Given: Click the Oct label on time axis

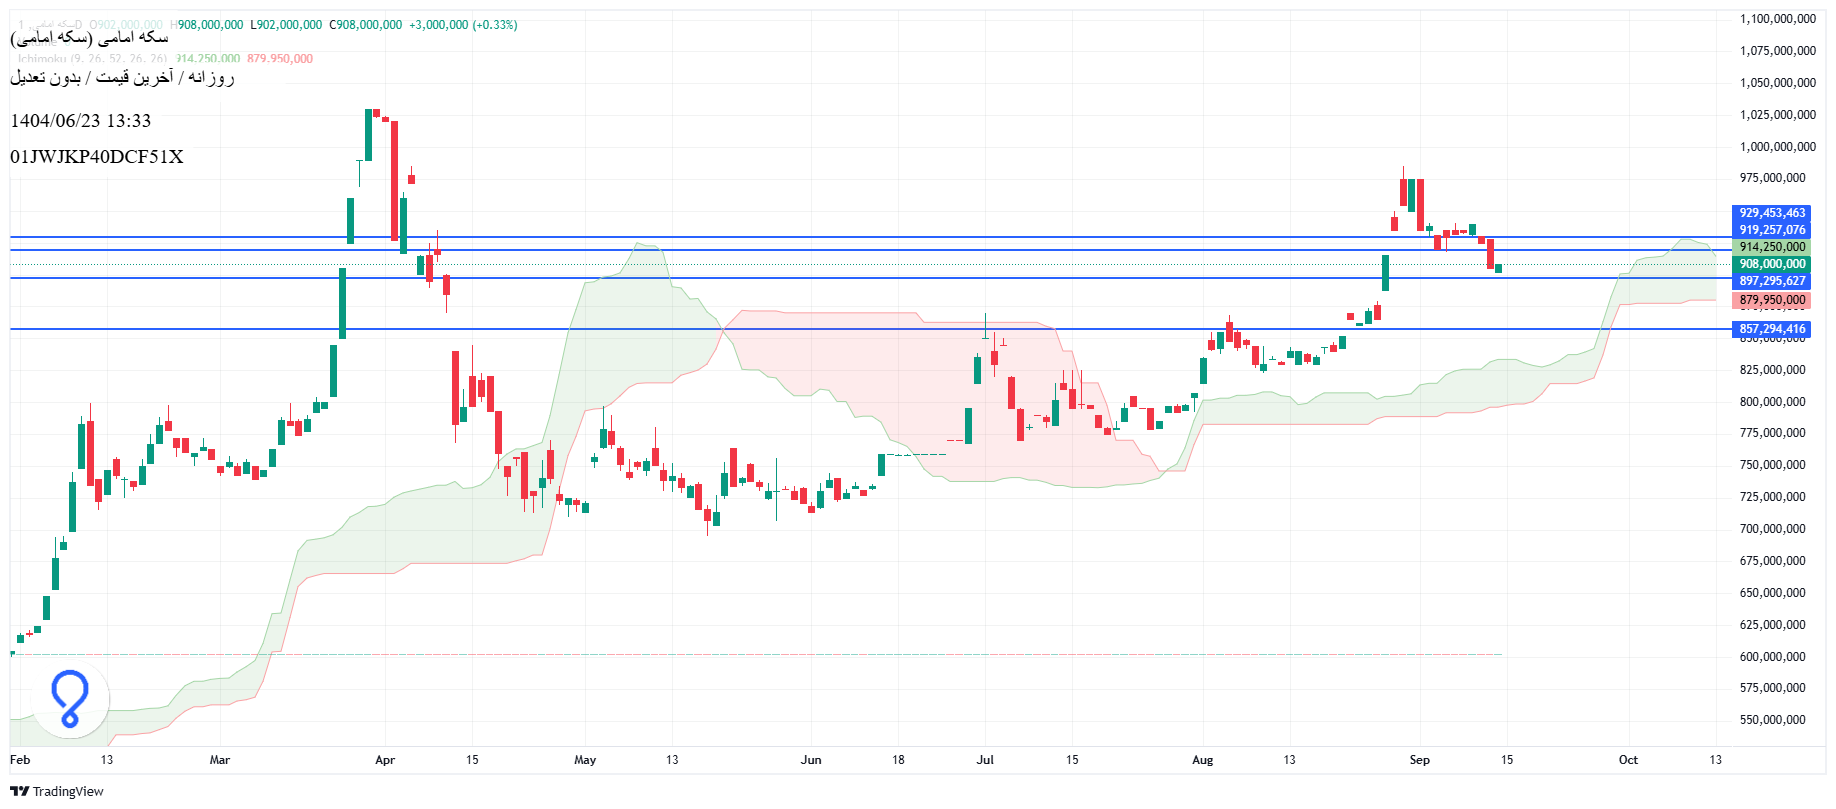Looking at the screenshot, I should pyautogui.click(x=1628, y=760).
